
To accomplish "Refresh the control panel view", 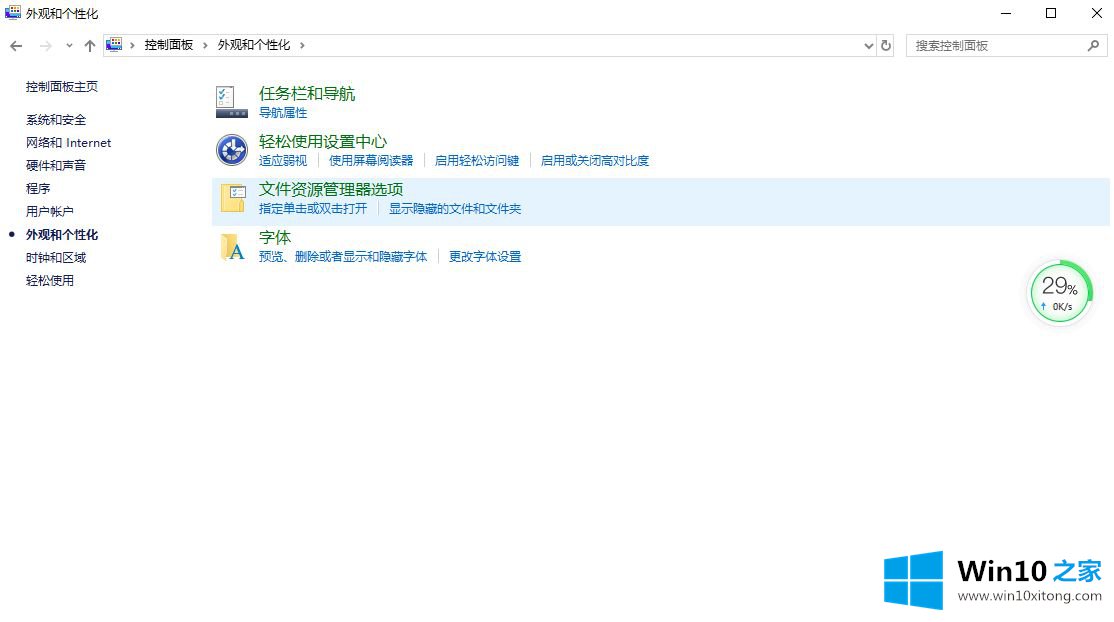I will click(885, 46).
